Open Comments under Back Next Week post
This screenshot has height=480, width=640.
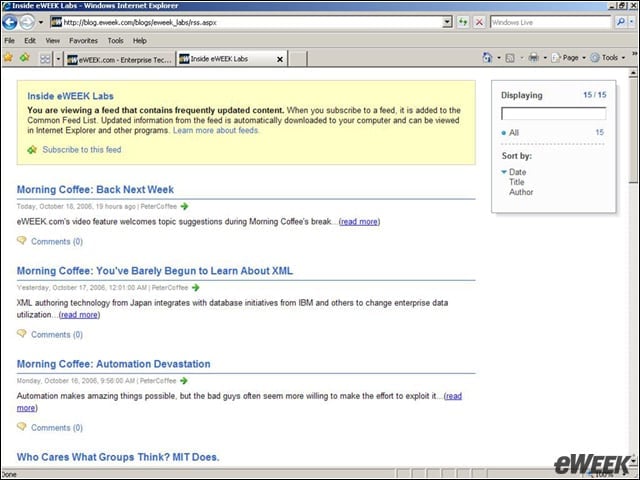coord(57,242)
